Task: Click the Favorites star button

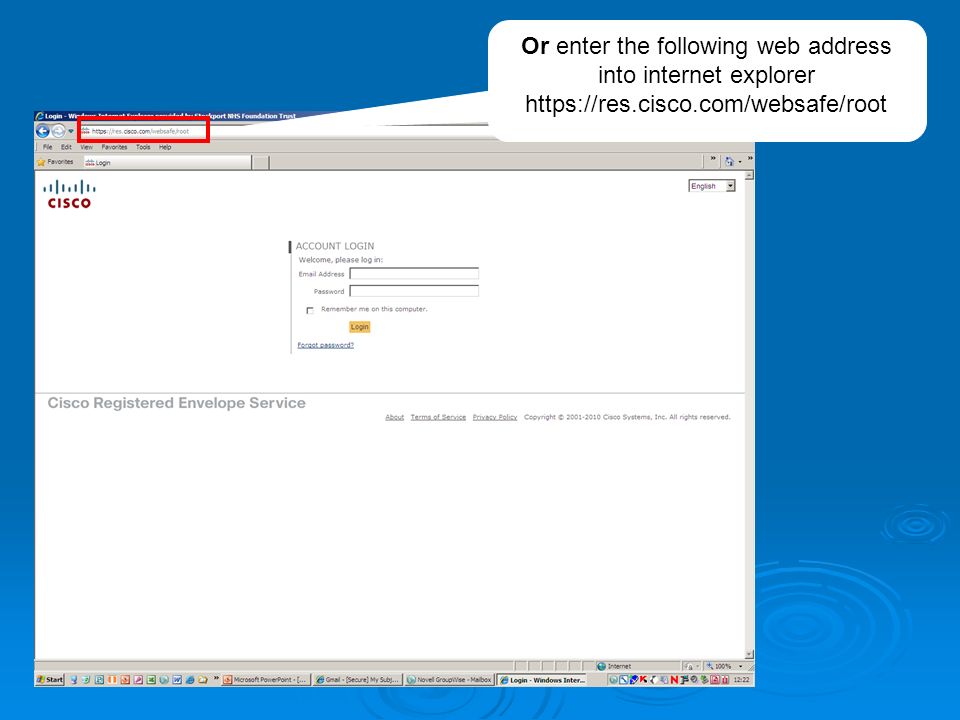Action: pyautogui.click(x=55, y=162)
